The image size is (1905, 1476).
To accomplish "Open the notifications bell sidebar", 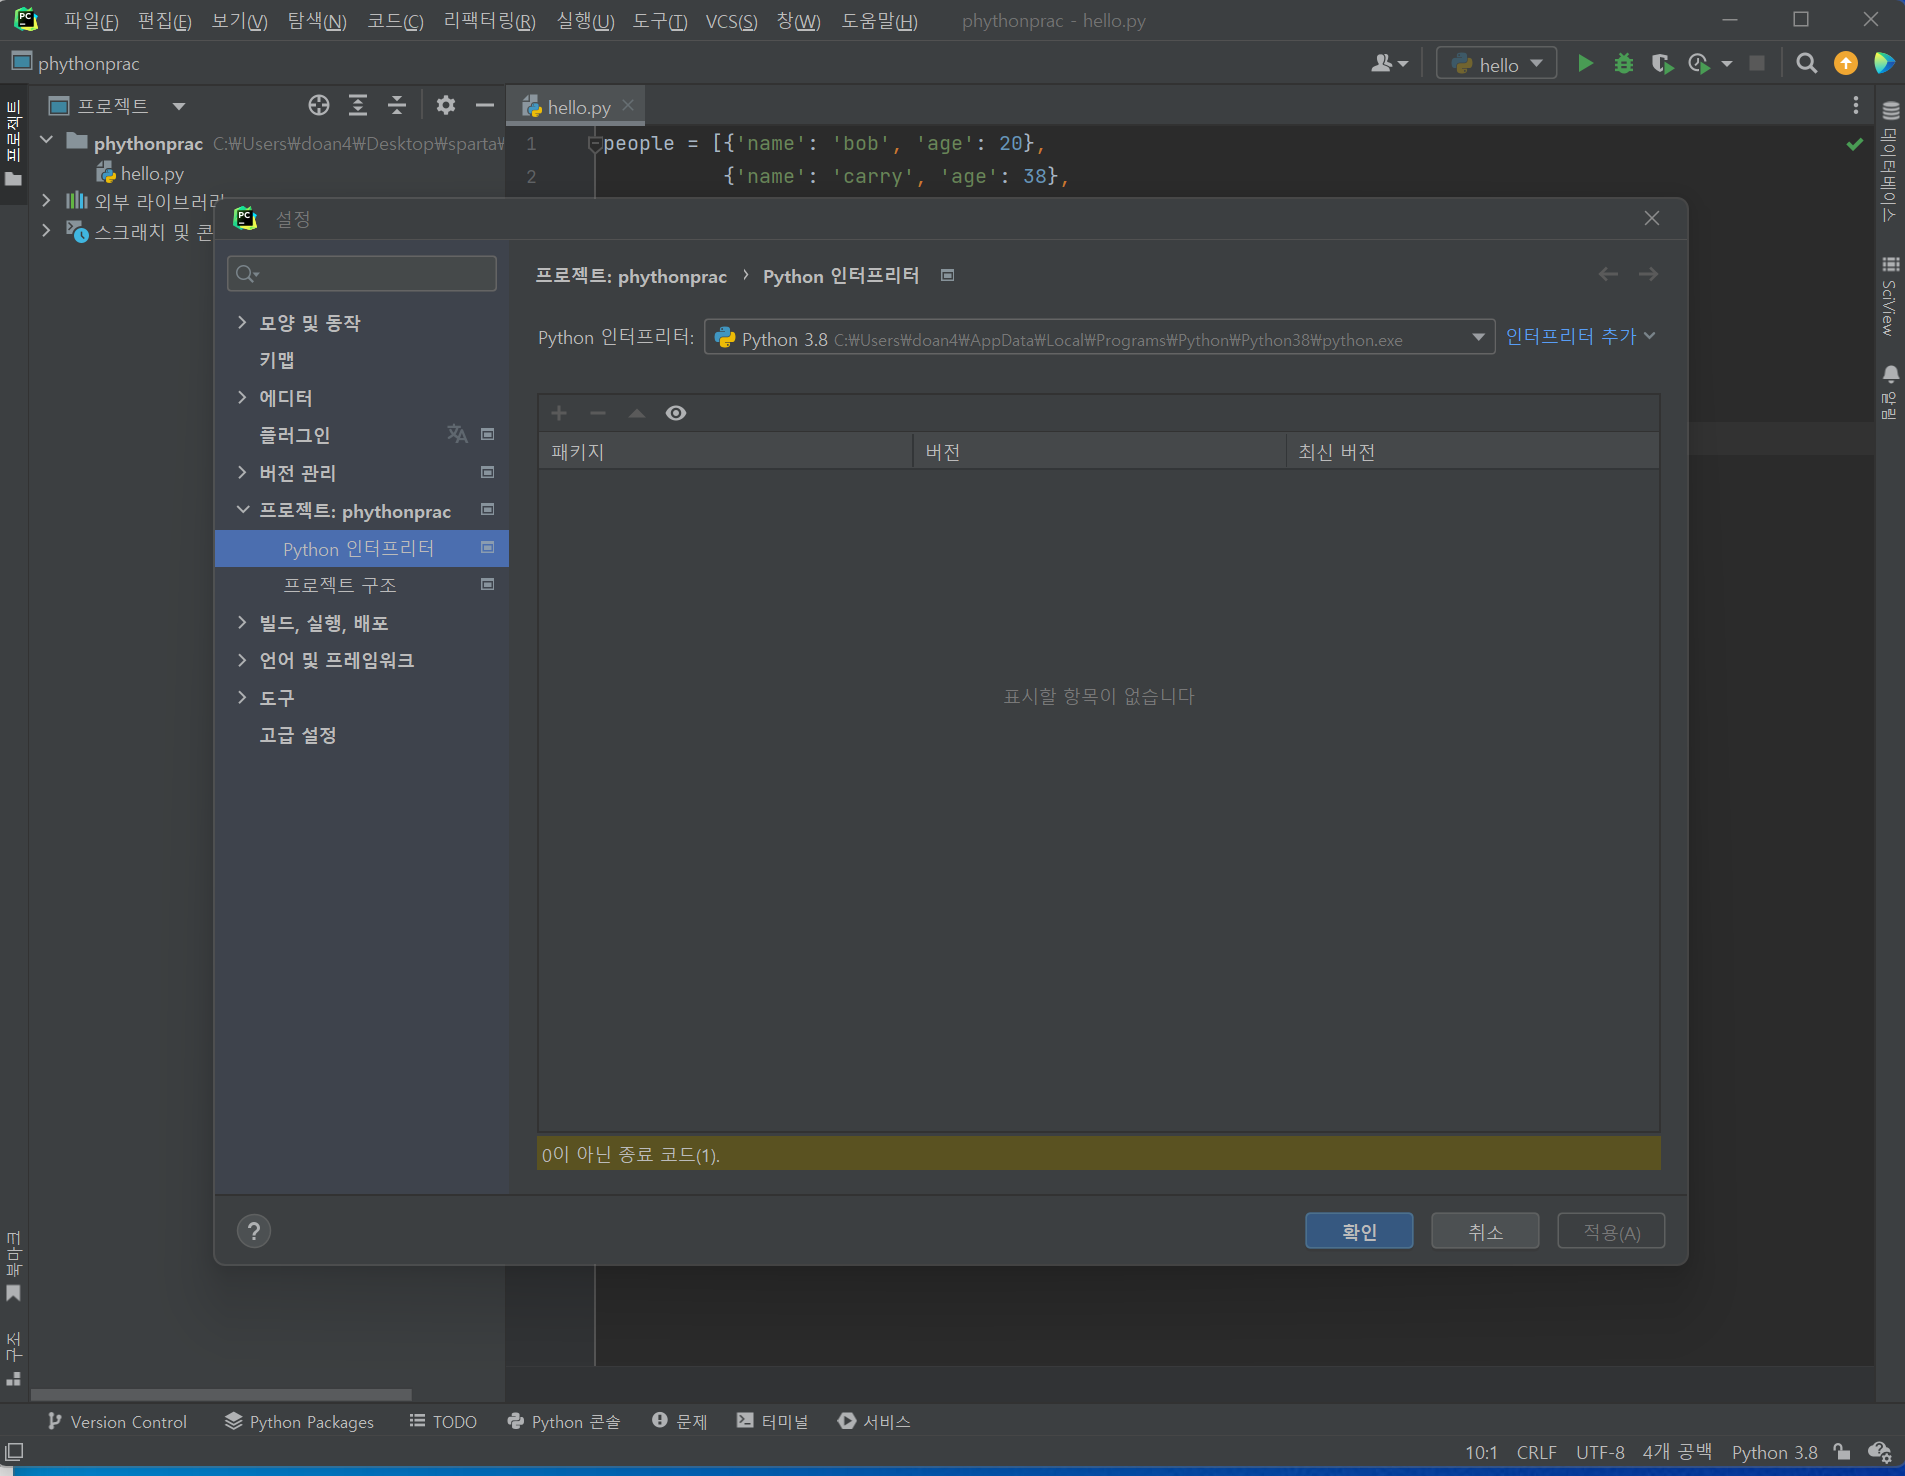I will pos(1890,390).
